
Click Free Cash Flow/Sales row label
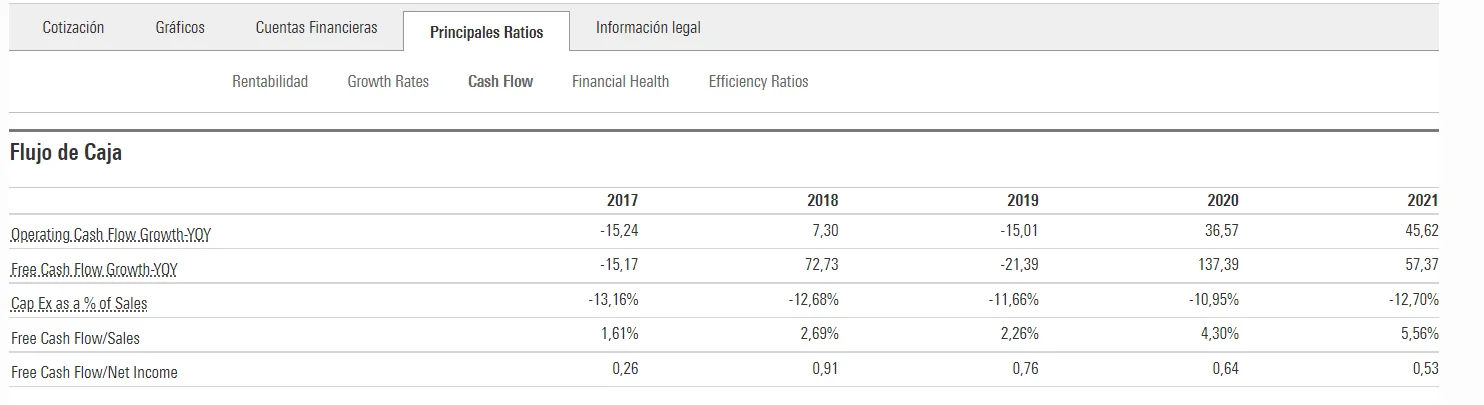coord(75,338)
